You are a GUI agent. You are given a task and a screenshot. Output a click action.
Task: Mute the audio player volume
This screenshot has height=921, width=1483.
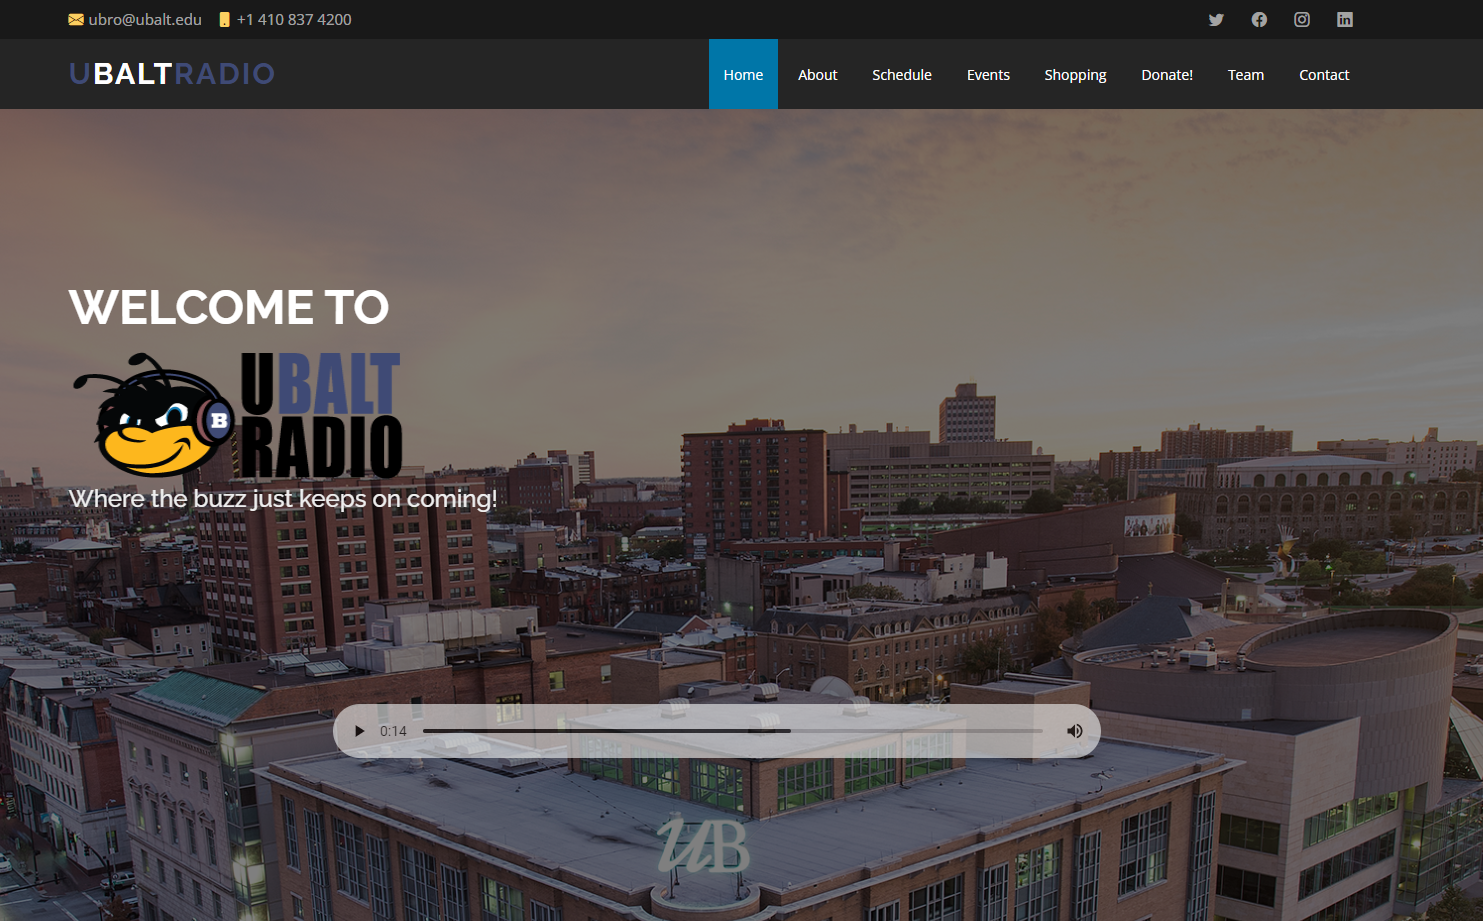[1075, 731]
